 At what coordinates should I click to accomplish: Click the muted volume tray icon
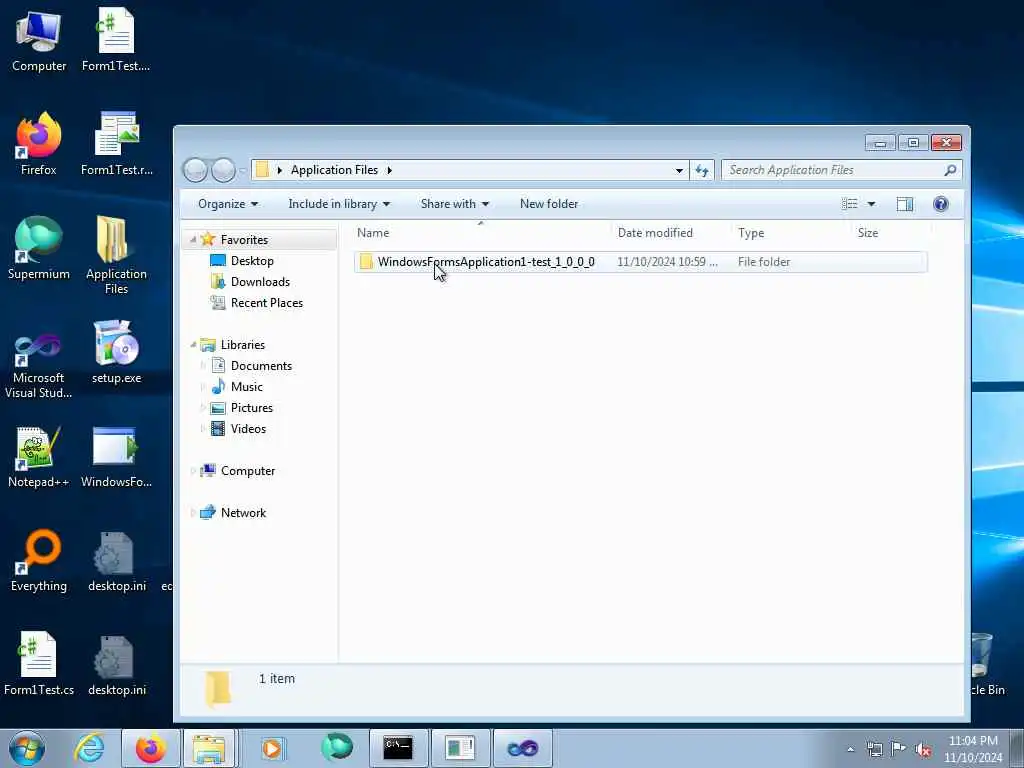(x=923, y=750)
